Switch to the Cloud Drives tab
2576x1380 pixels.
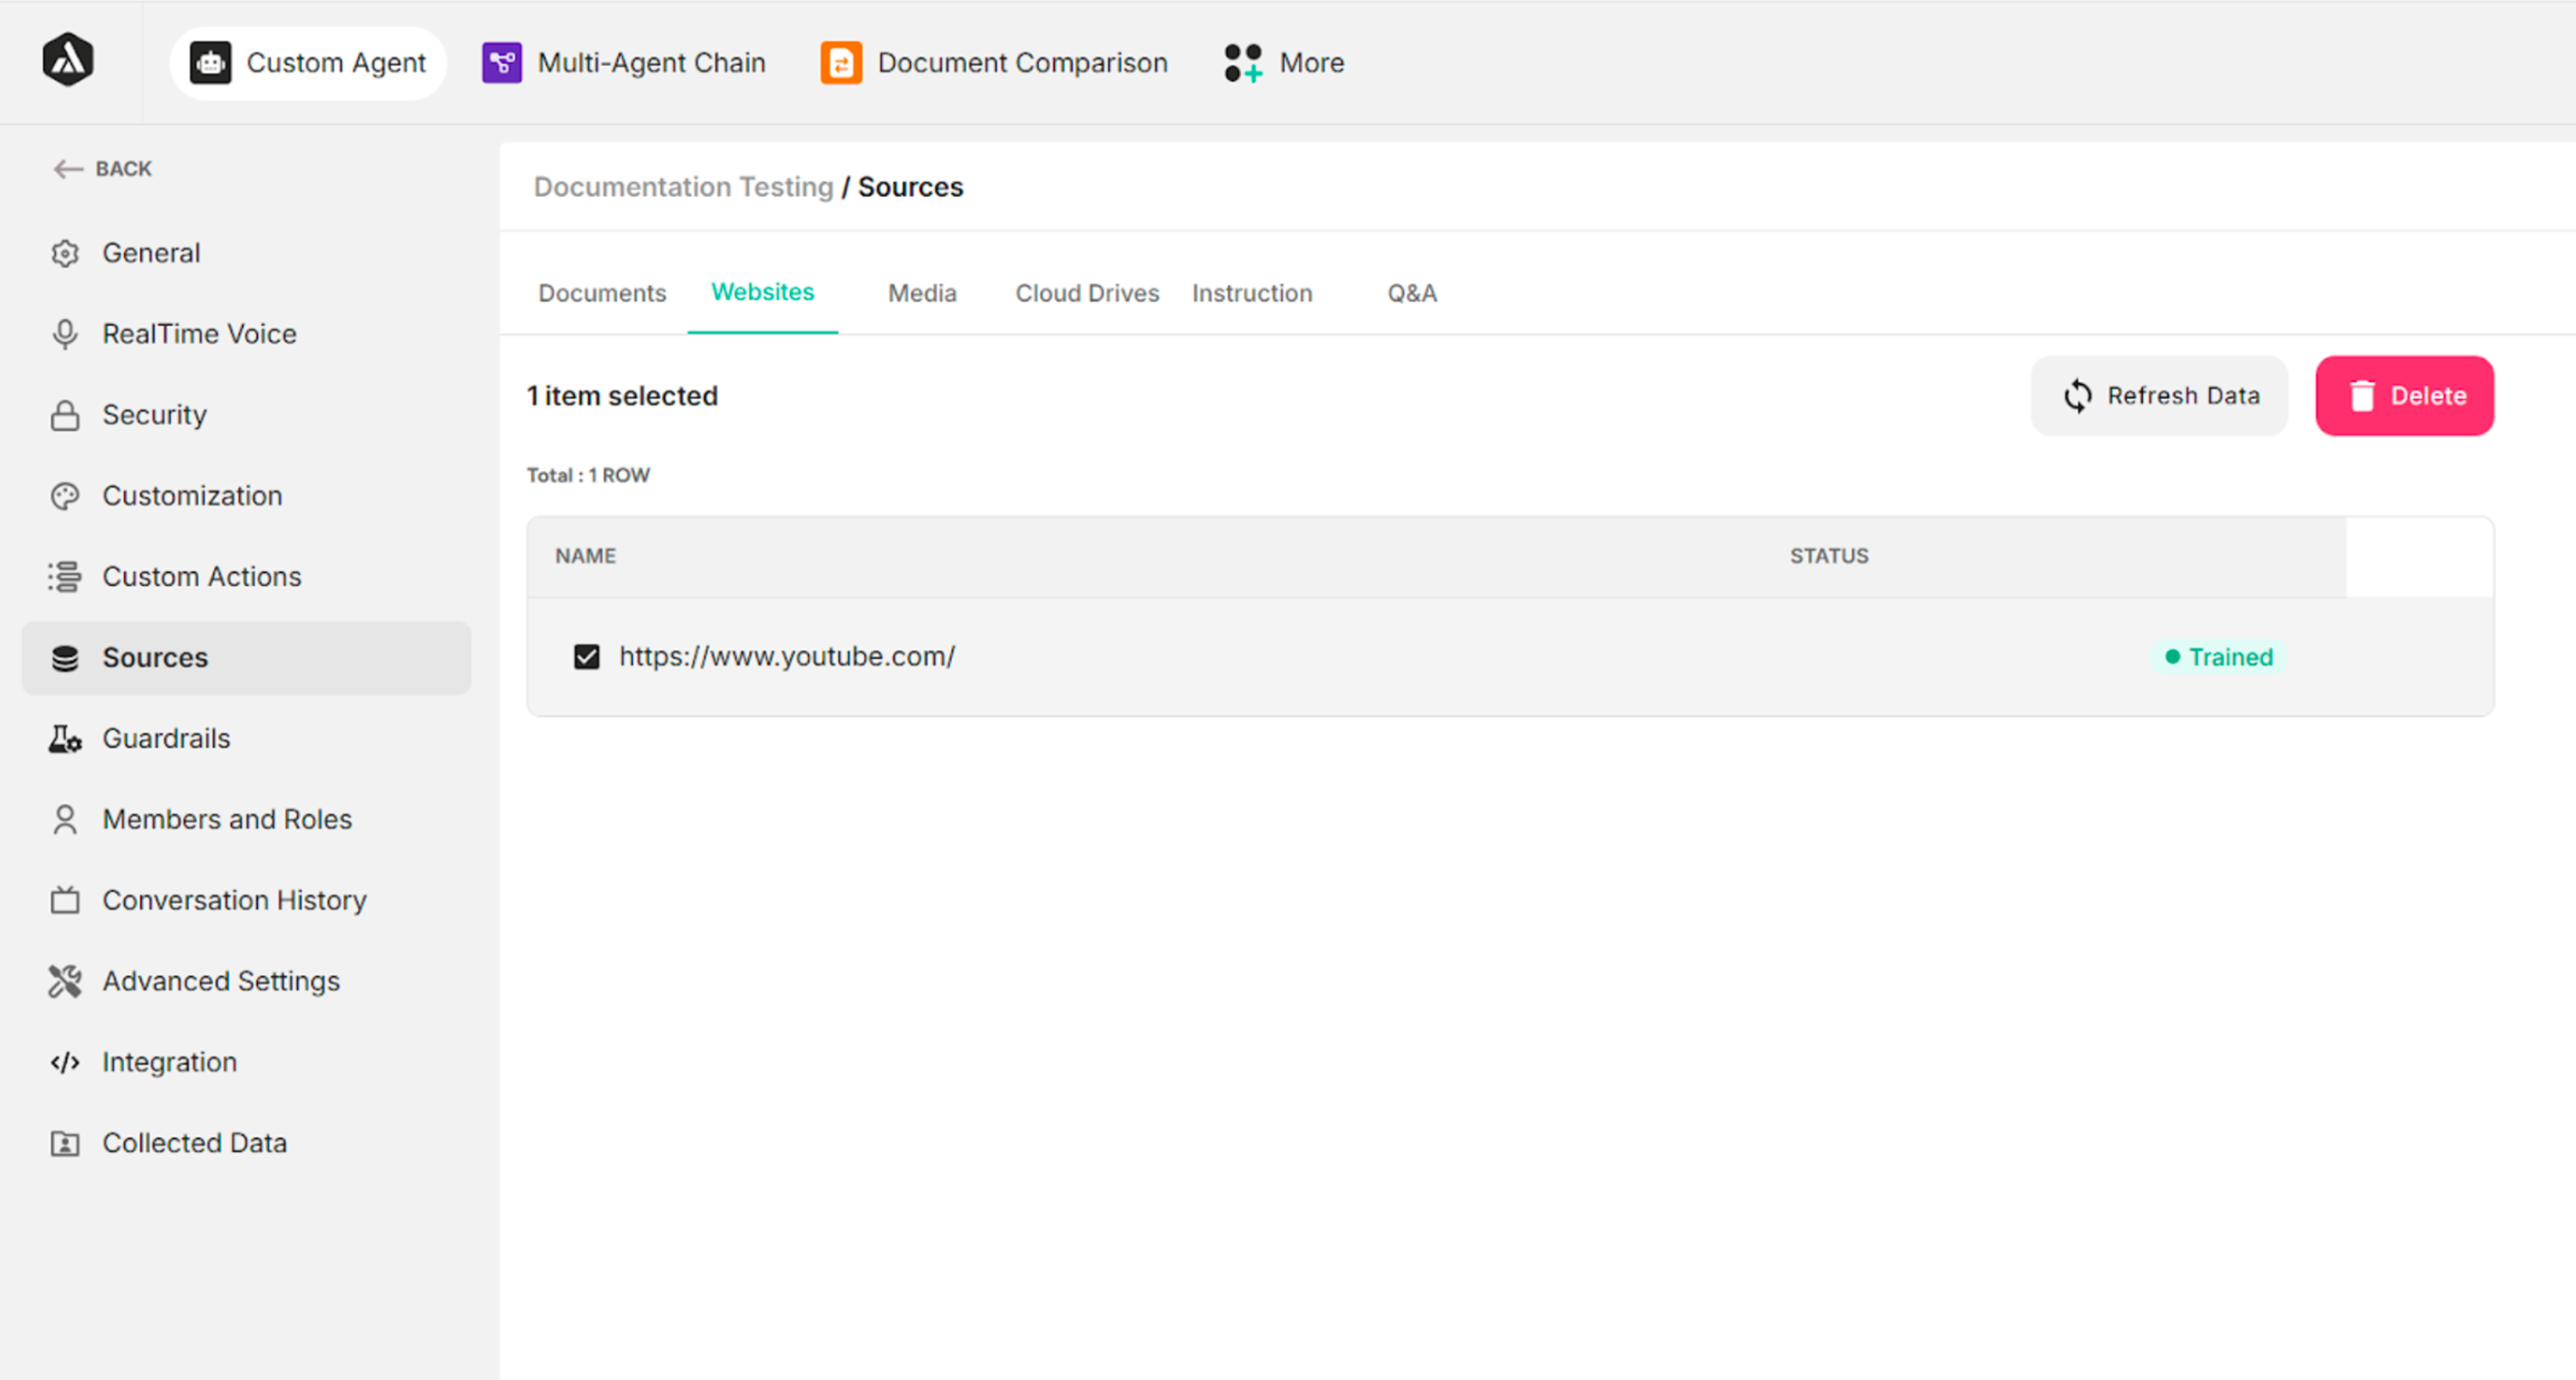(x=1087, y=293)
